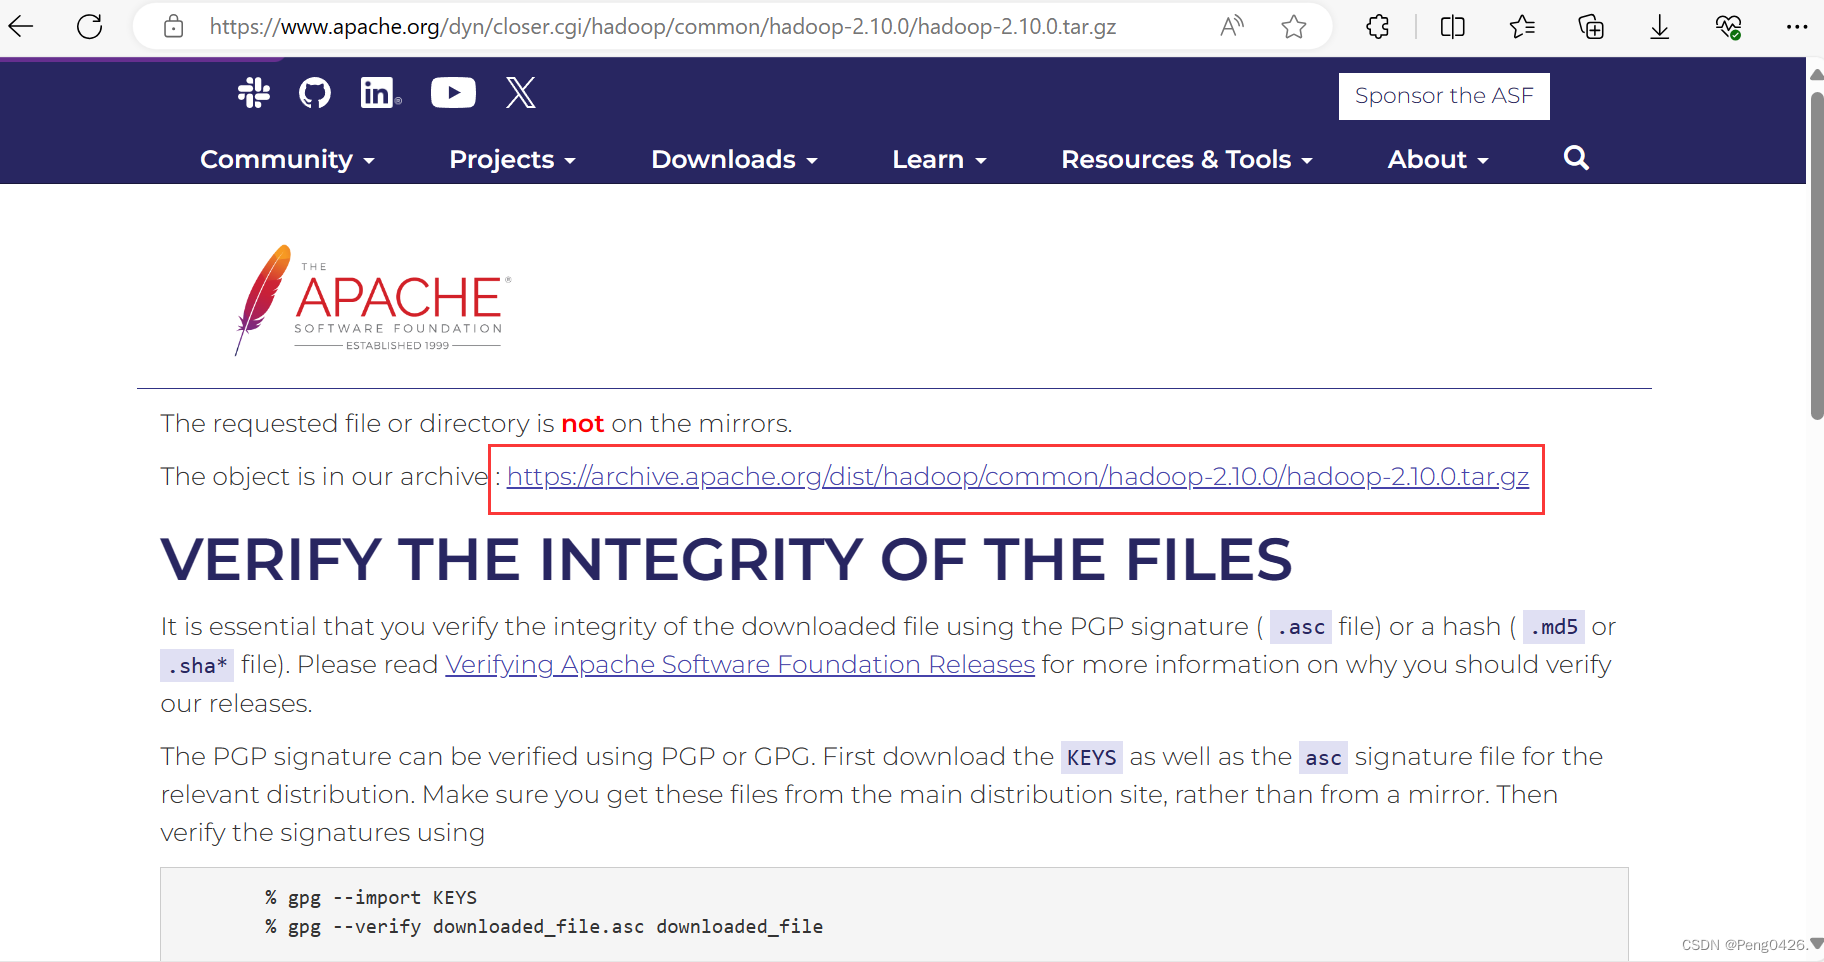Image resolution: width=1824 pixels, height=962 pixels.
Task: Click the Apache Software Foundation logo
Action: click(x=372, y=300)
